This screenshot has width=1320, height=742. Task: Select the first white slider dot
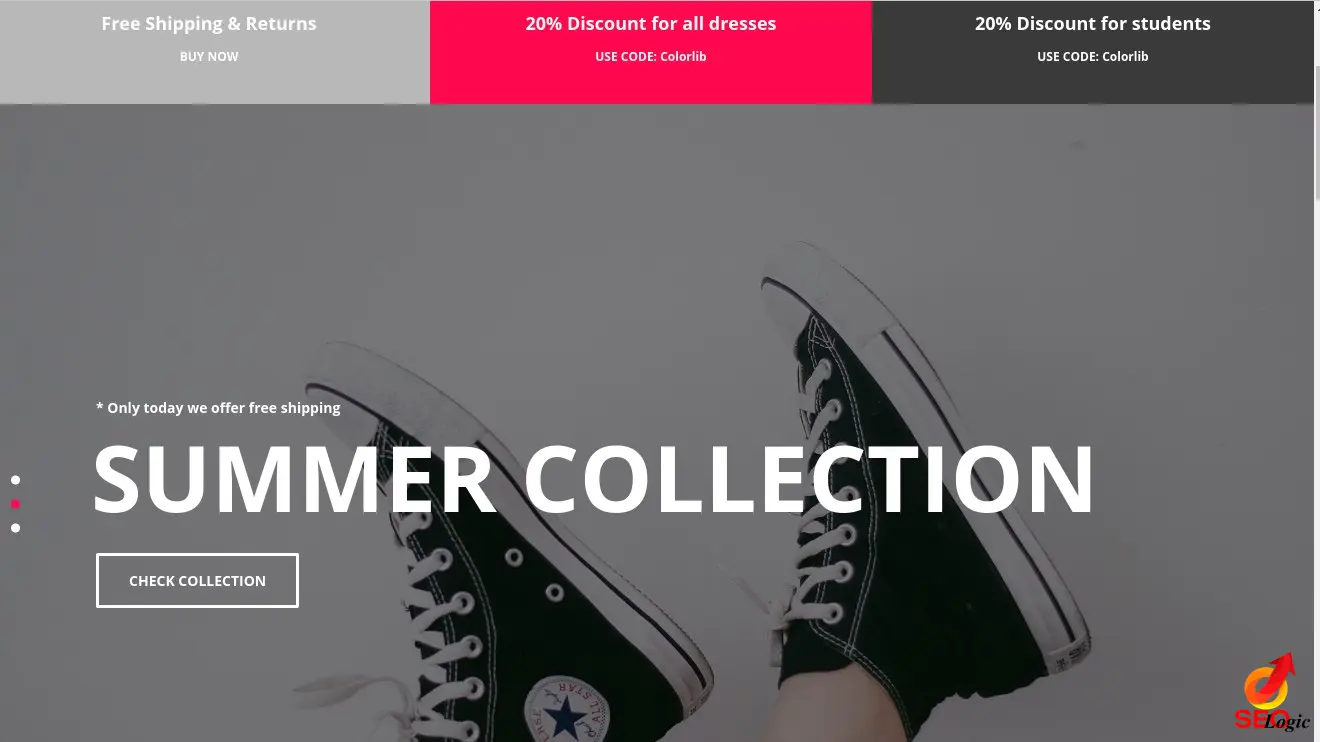15,480
